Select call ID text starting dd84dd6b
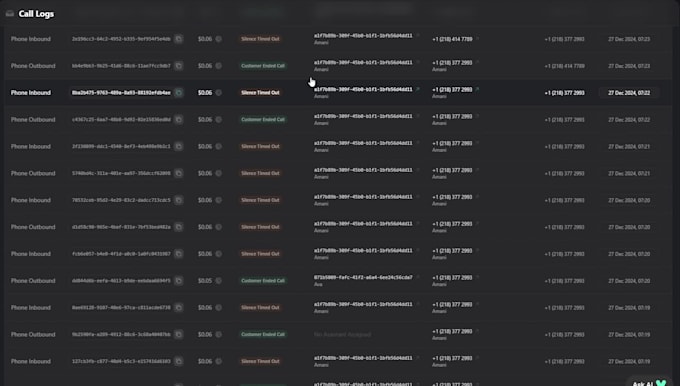Viewport: 680px width, 386px height. tap(121, 281)
